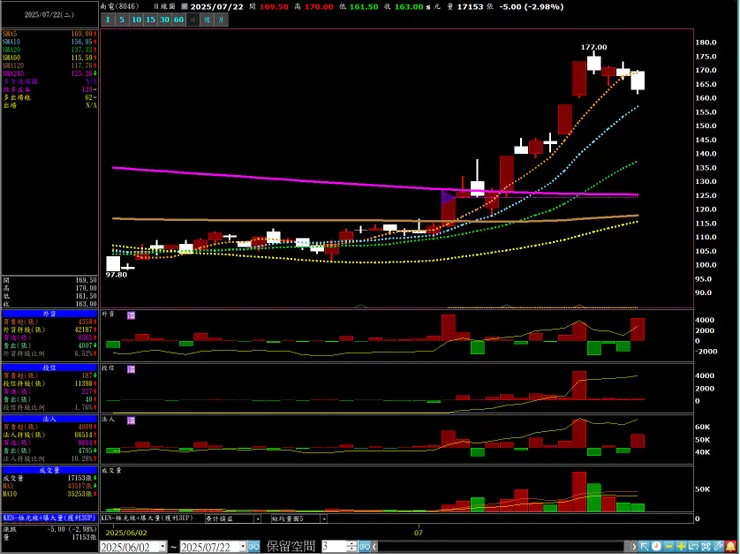
Task: Click the alert bell icon
Action: click(731, 546)
